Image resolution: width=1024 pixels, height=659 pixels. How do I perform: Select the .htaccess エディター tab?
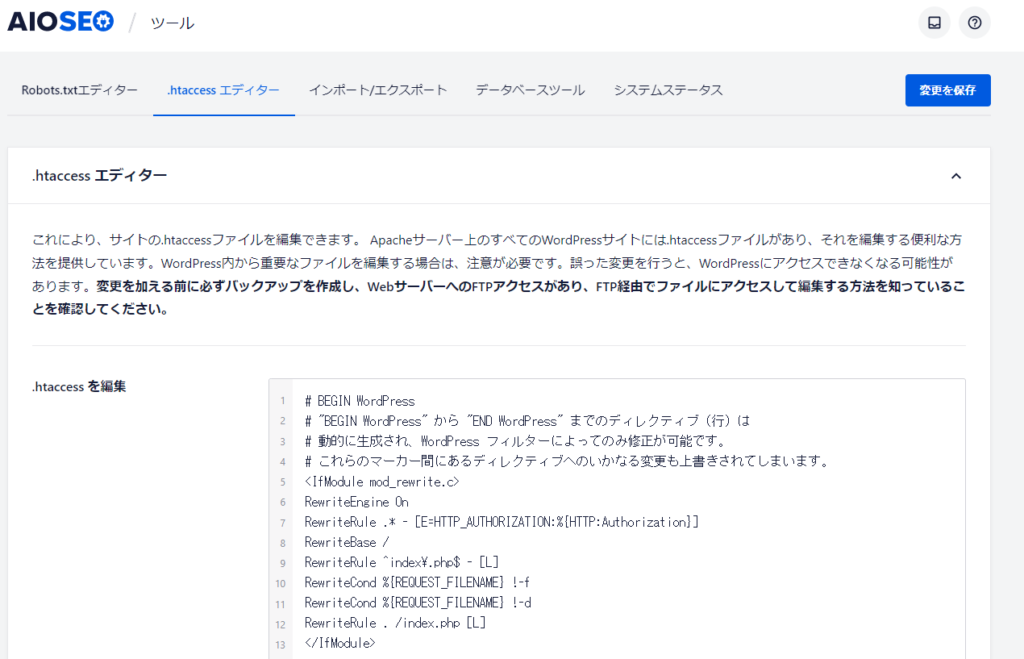coord(224,90)
